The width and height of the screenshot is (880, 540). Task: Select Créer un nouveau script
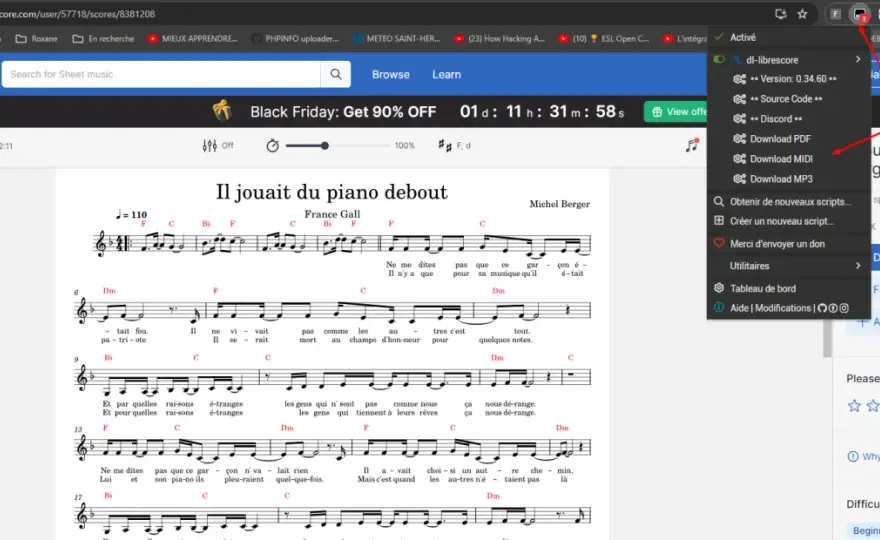pyautogui.click(x=782, y=221)
